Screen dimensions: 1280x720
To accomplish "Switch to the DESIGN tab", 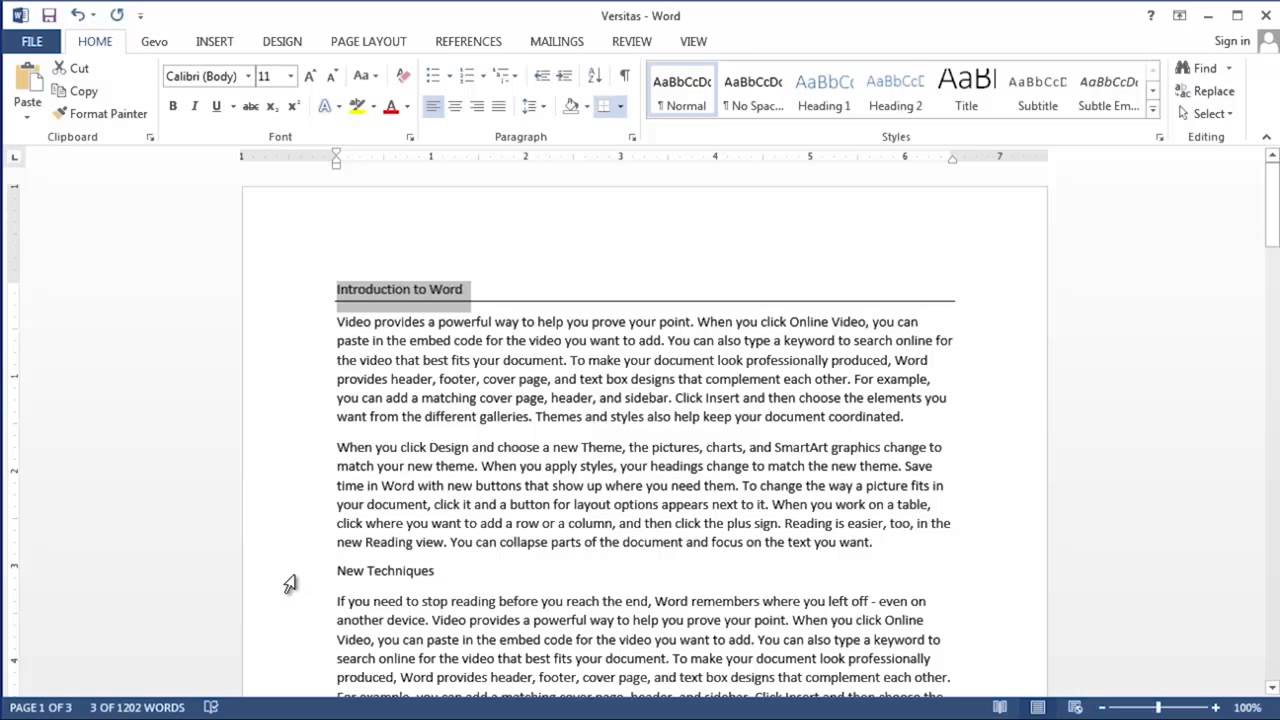I will pos(282,41).
